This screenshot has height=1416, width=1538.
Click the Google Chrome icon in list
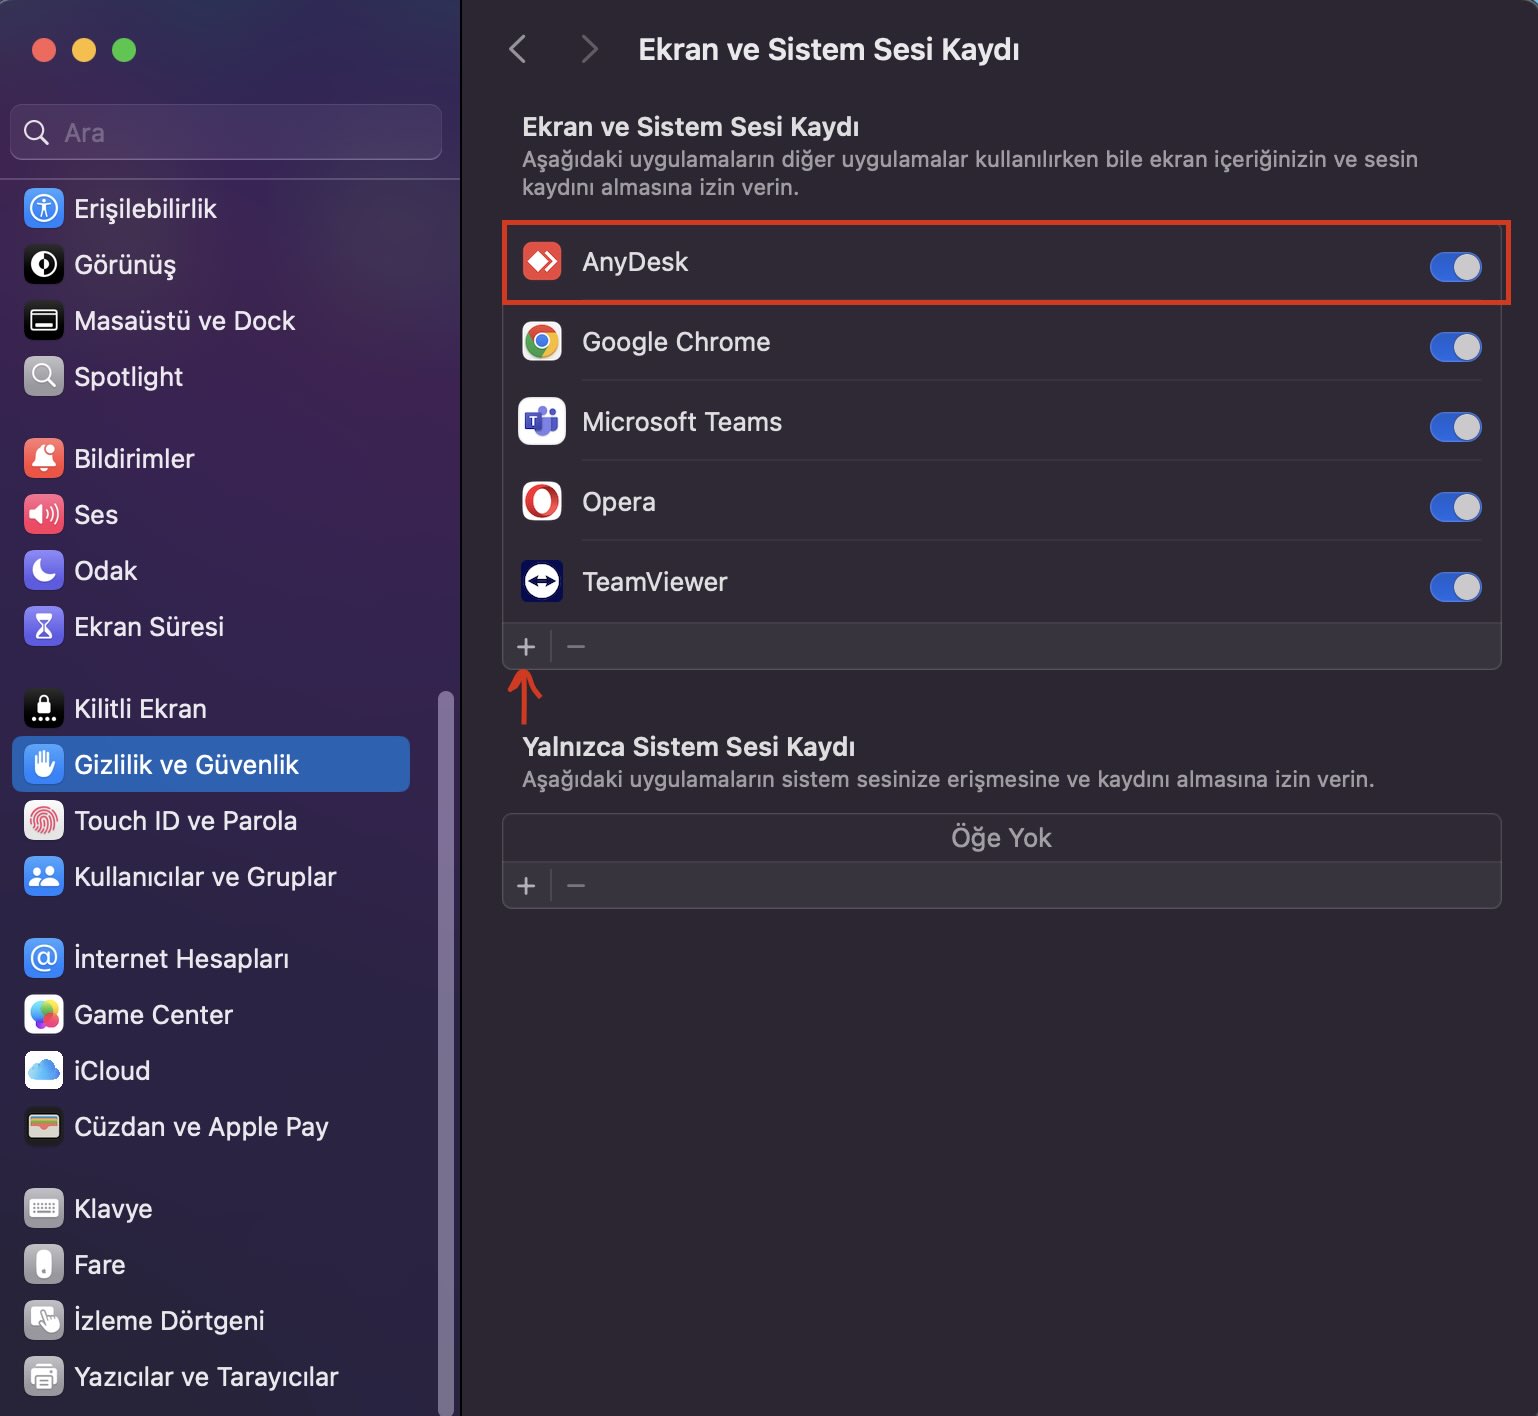pos(542,342)
